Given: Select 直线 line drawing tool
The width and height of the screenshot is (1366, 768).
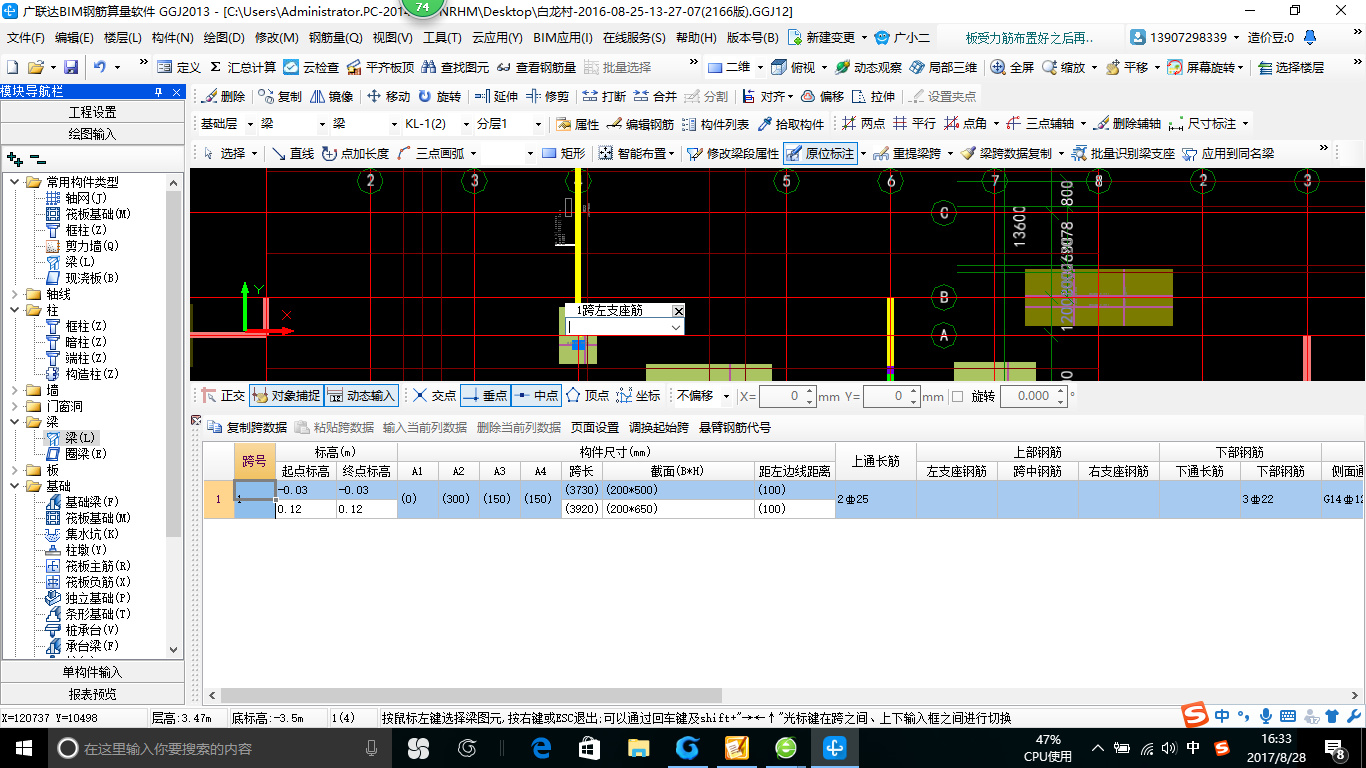Looking at the screenshot, I should click(x=293, y=154).
